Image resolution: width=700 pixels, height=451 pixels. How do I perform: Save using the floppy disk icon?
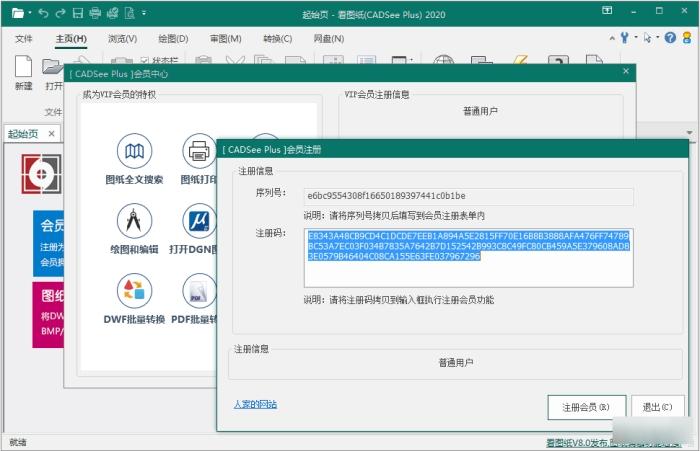click(x=78, y=13)
